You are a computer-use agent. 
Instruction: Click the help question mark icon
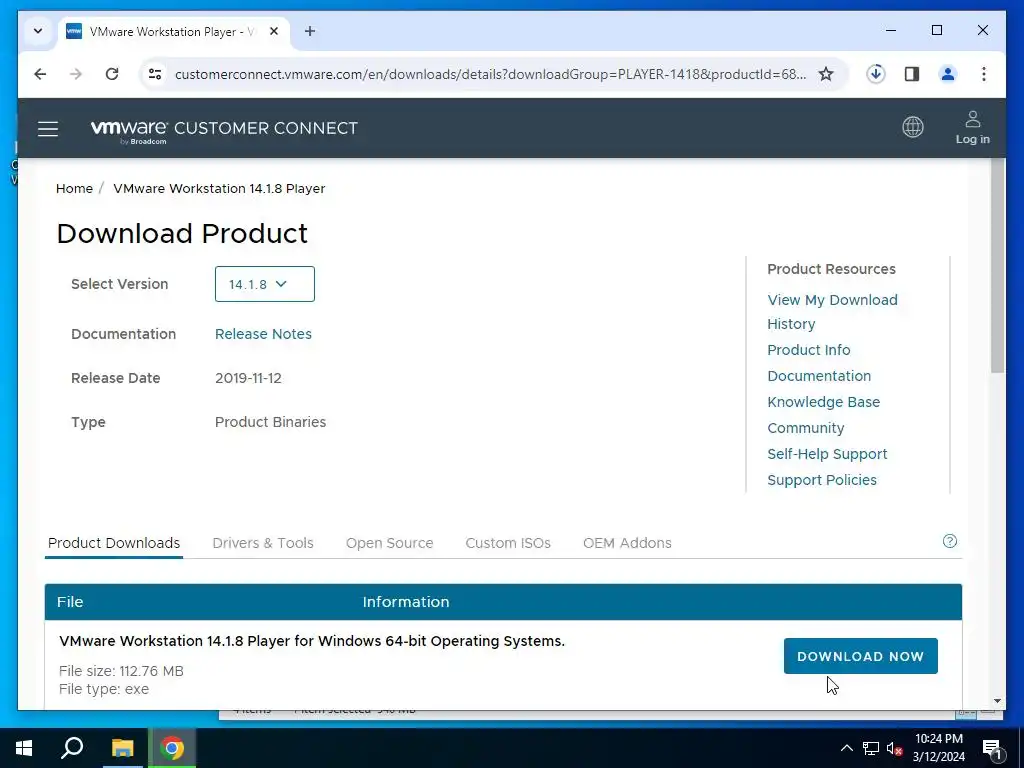950,541
